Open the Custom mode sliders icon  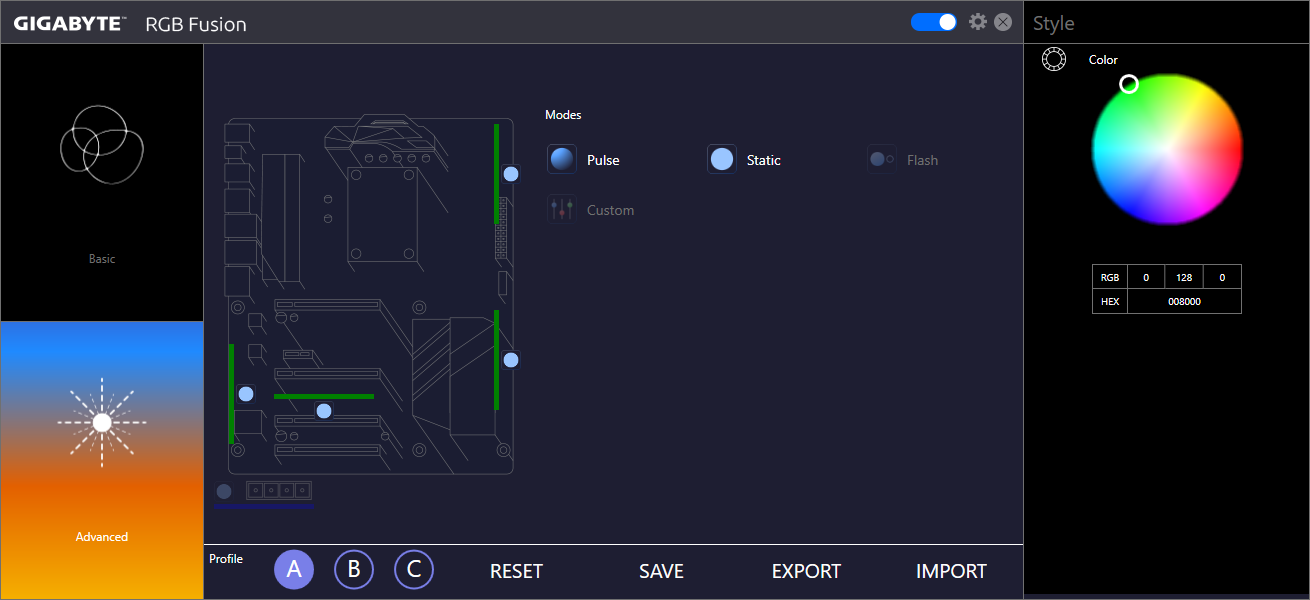point(562,209)
